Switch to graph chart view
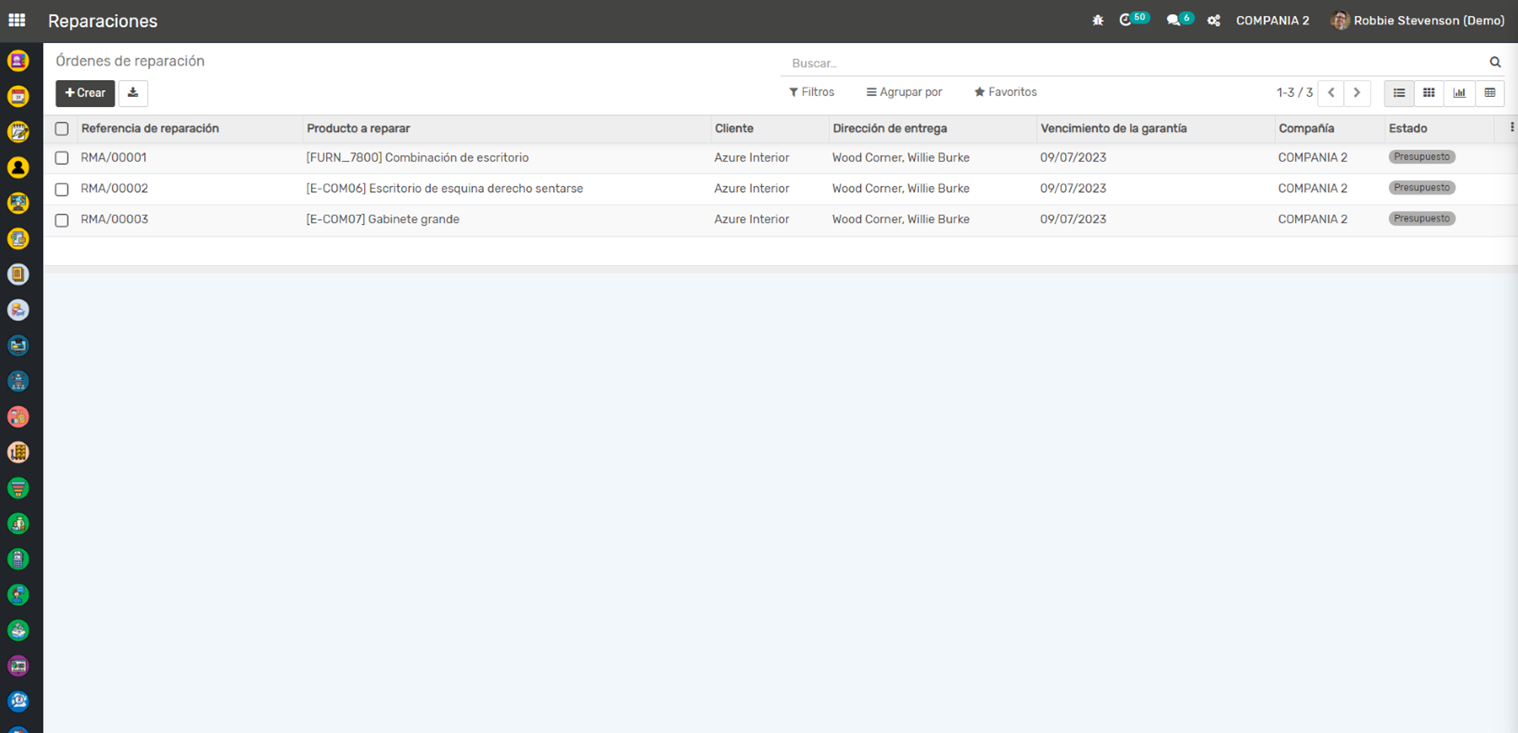Screen dimensions: 1518x733 pos(1459,93)
